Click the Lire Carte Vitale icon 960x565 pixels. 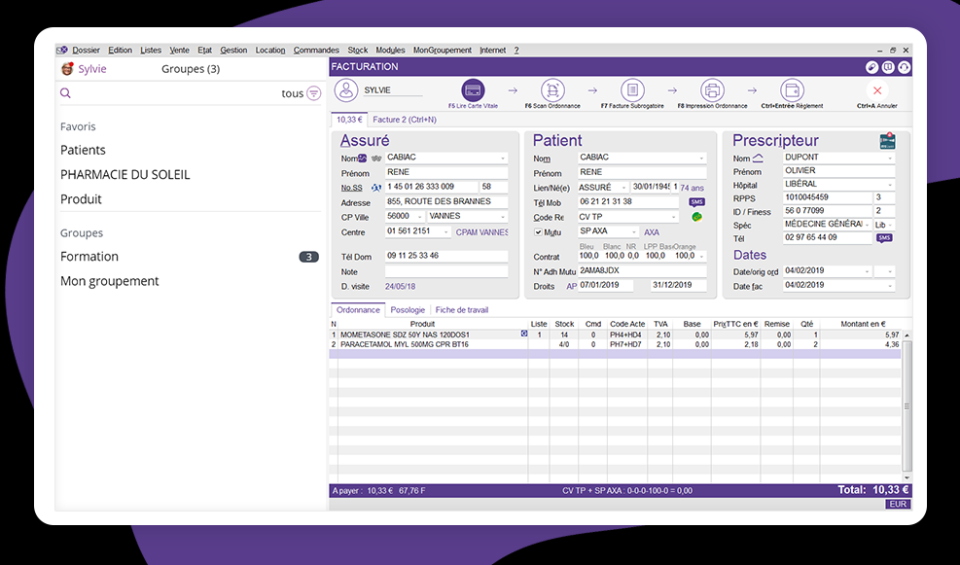pyautogui.click(x=473, y=90)
